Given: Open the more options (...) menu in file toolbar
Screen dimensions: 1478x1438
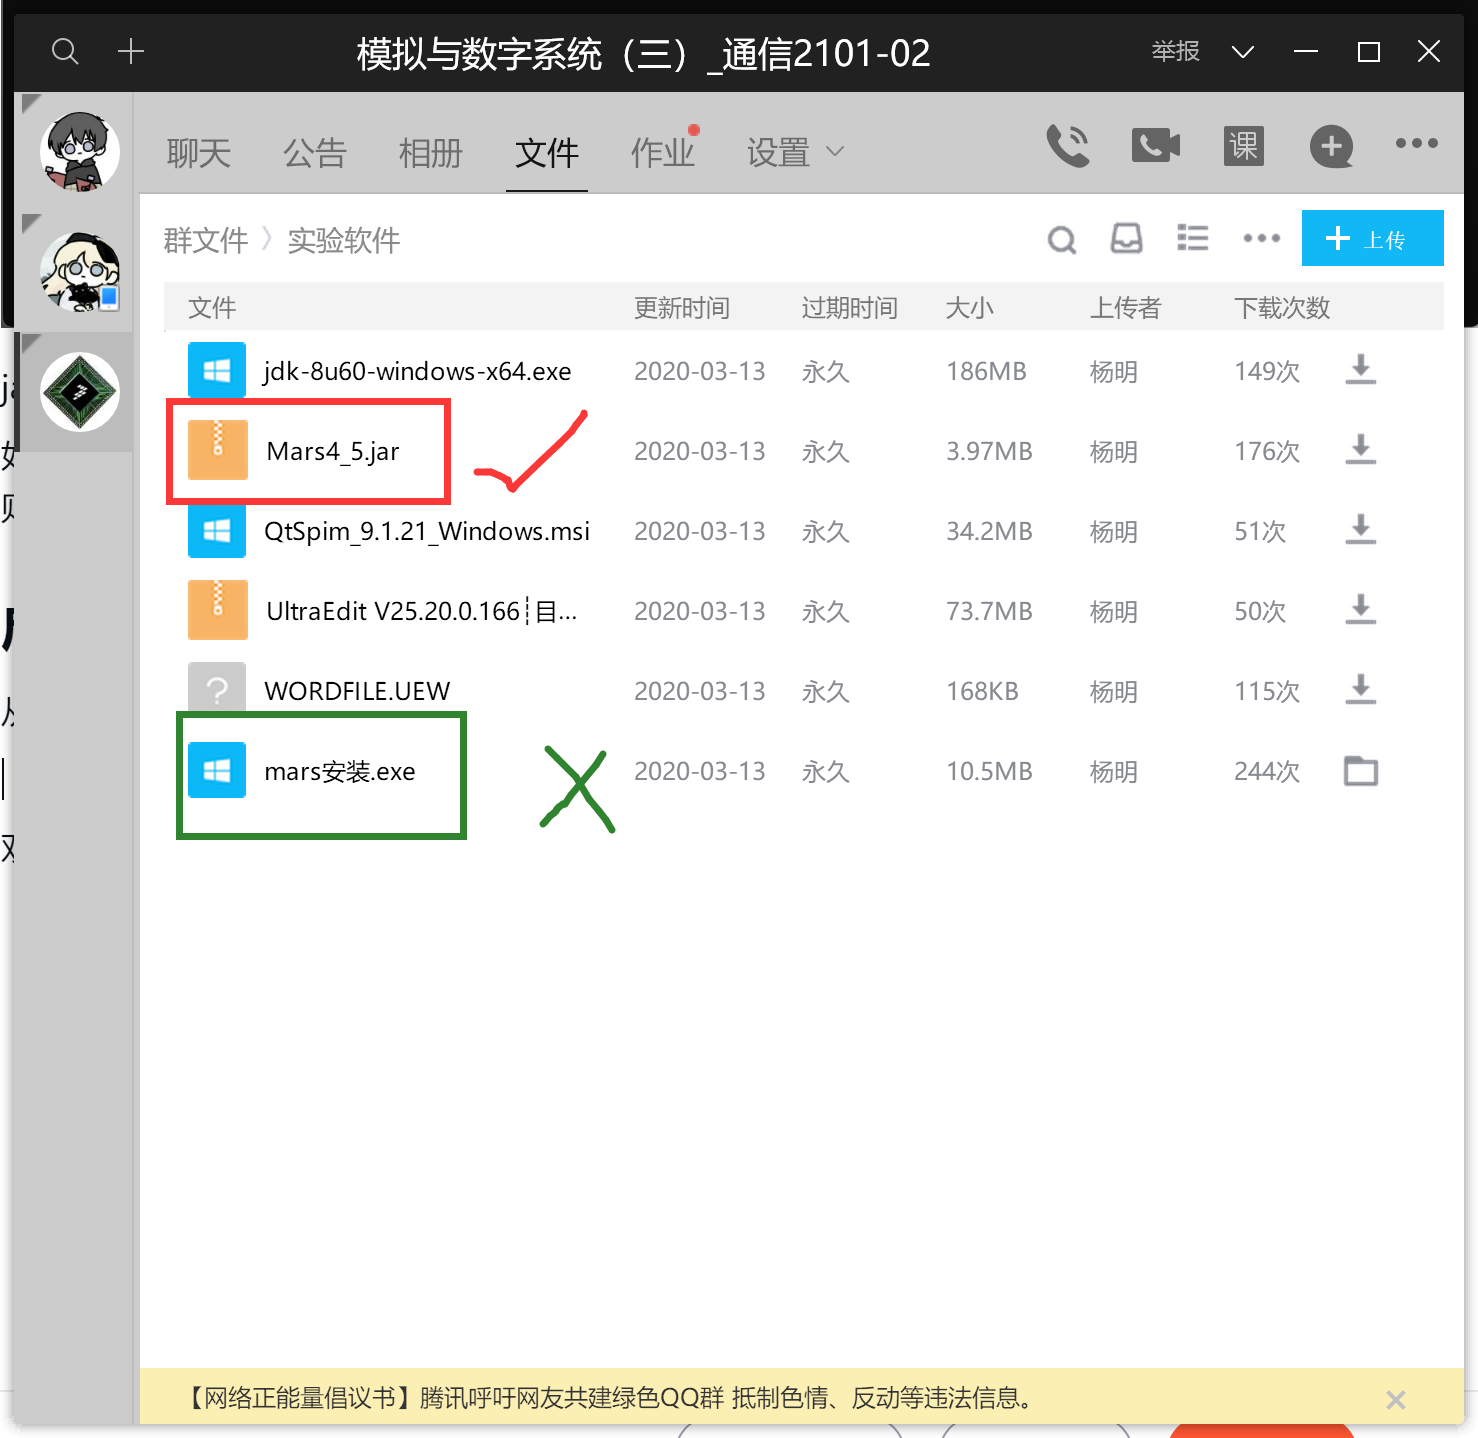Looking at the screenshot, I should coord(1260,239).
